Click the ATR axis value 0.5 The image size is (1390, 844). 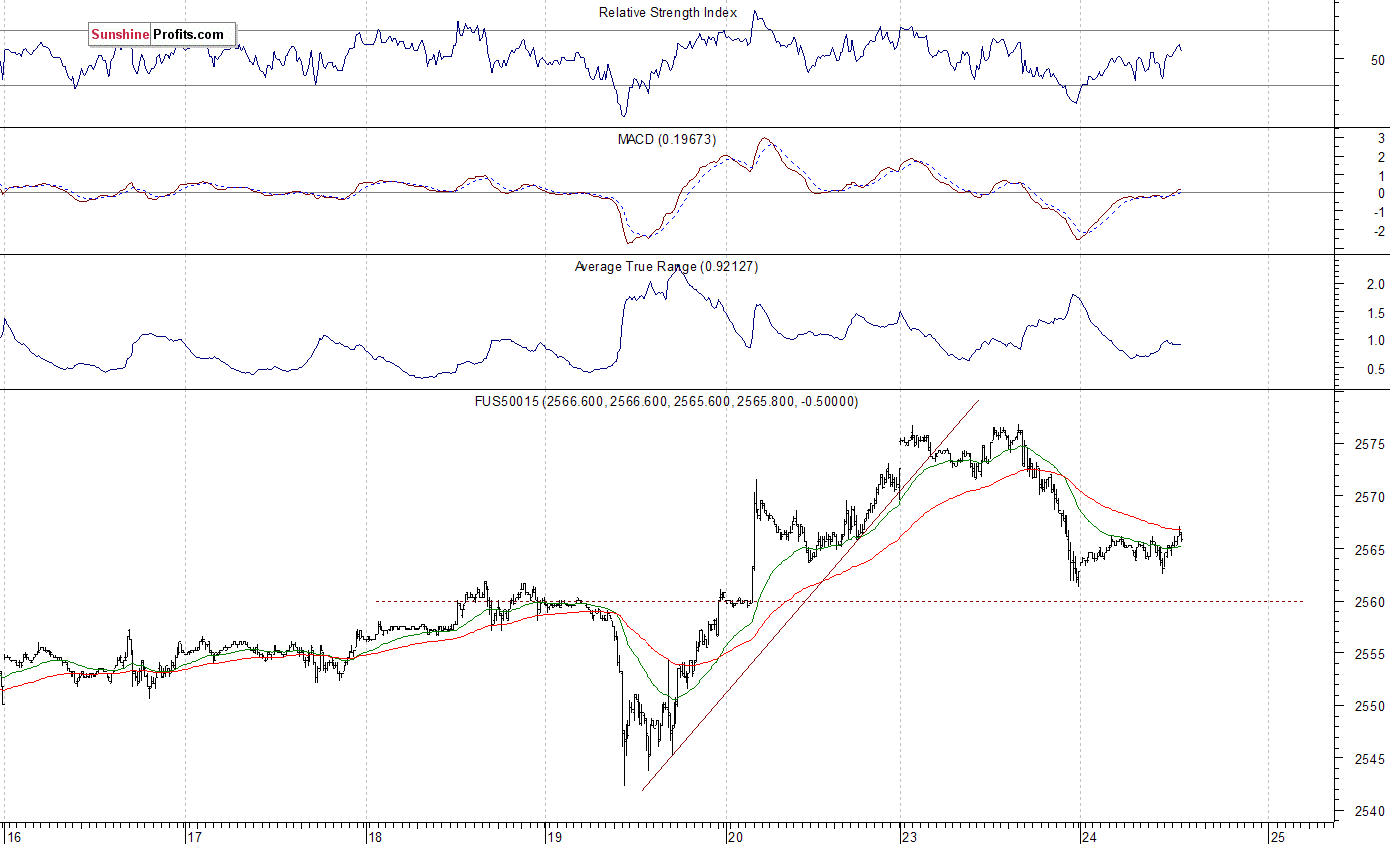1375,370
